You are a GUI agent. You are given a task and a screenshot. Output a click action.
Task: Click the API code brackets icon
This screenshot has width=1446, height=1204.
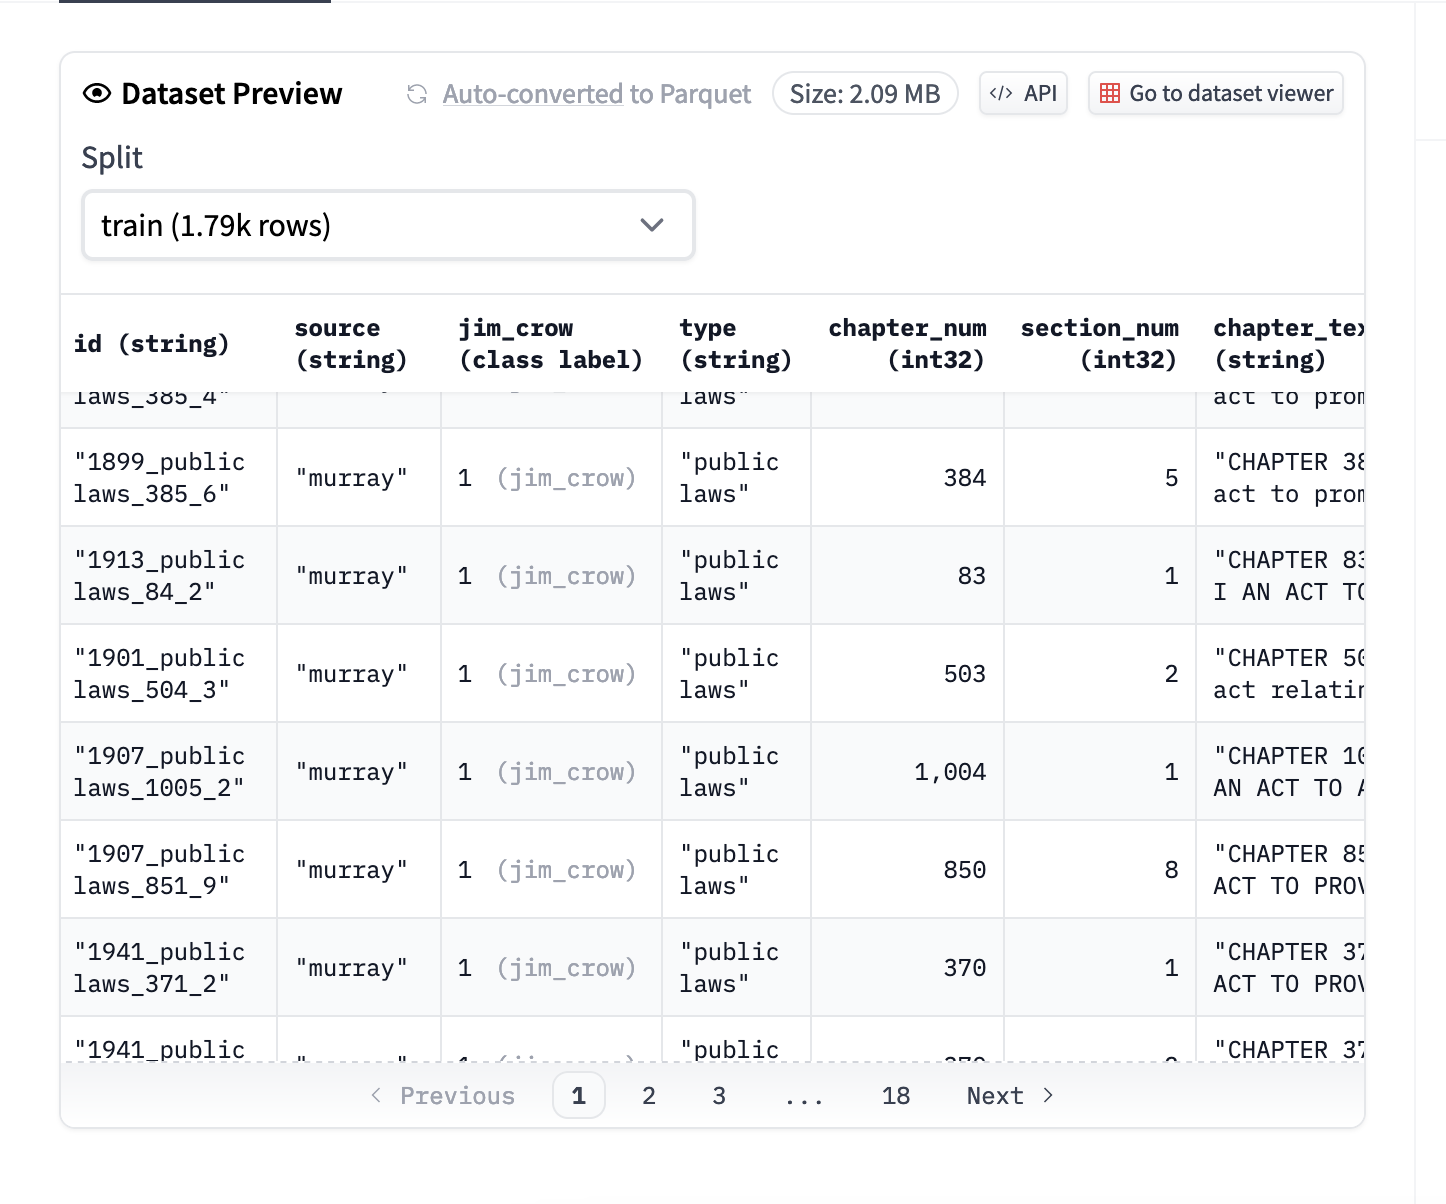point(1001,94)
